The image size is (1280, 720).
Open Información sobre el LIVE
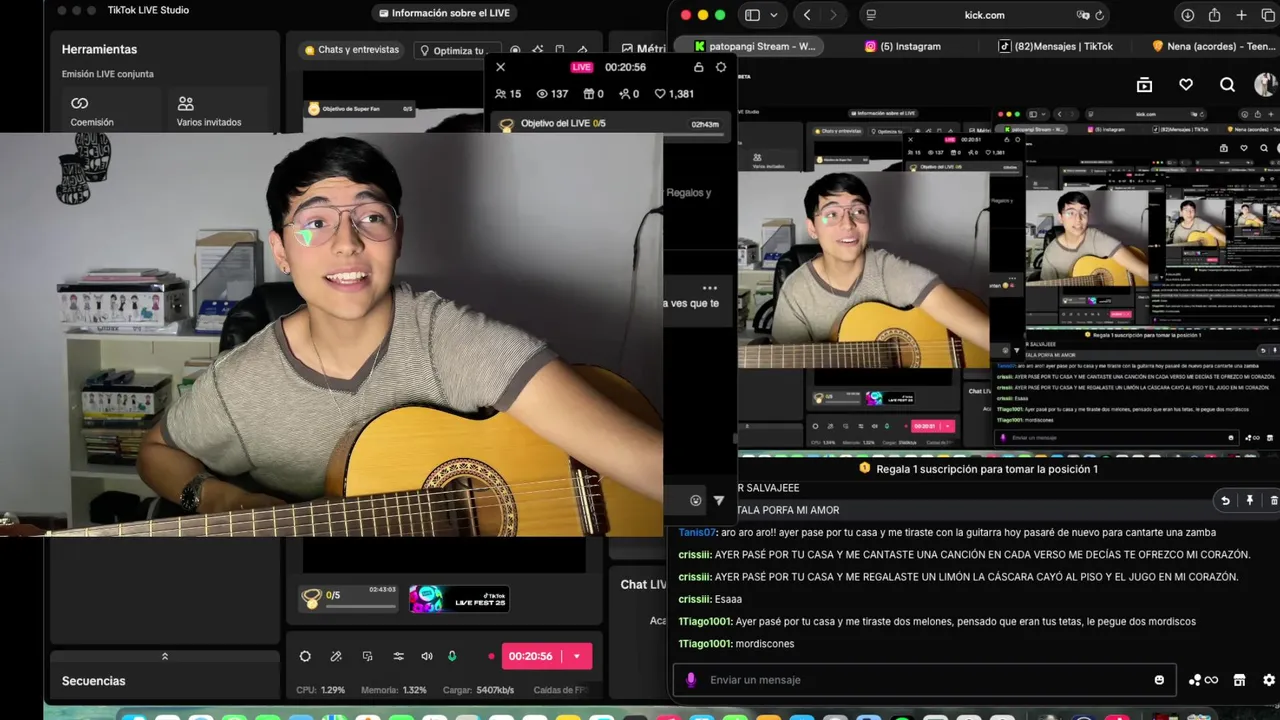pyautogui.click(x=444, y=13)
